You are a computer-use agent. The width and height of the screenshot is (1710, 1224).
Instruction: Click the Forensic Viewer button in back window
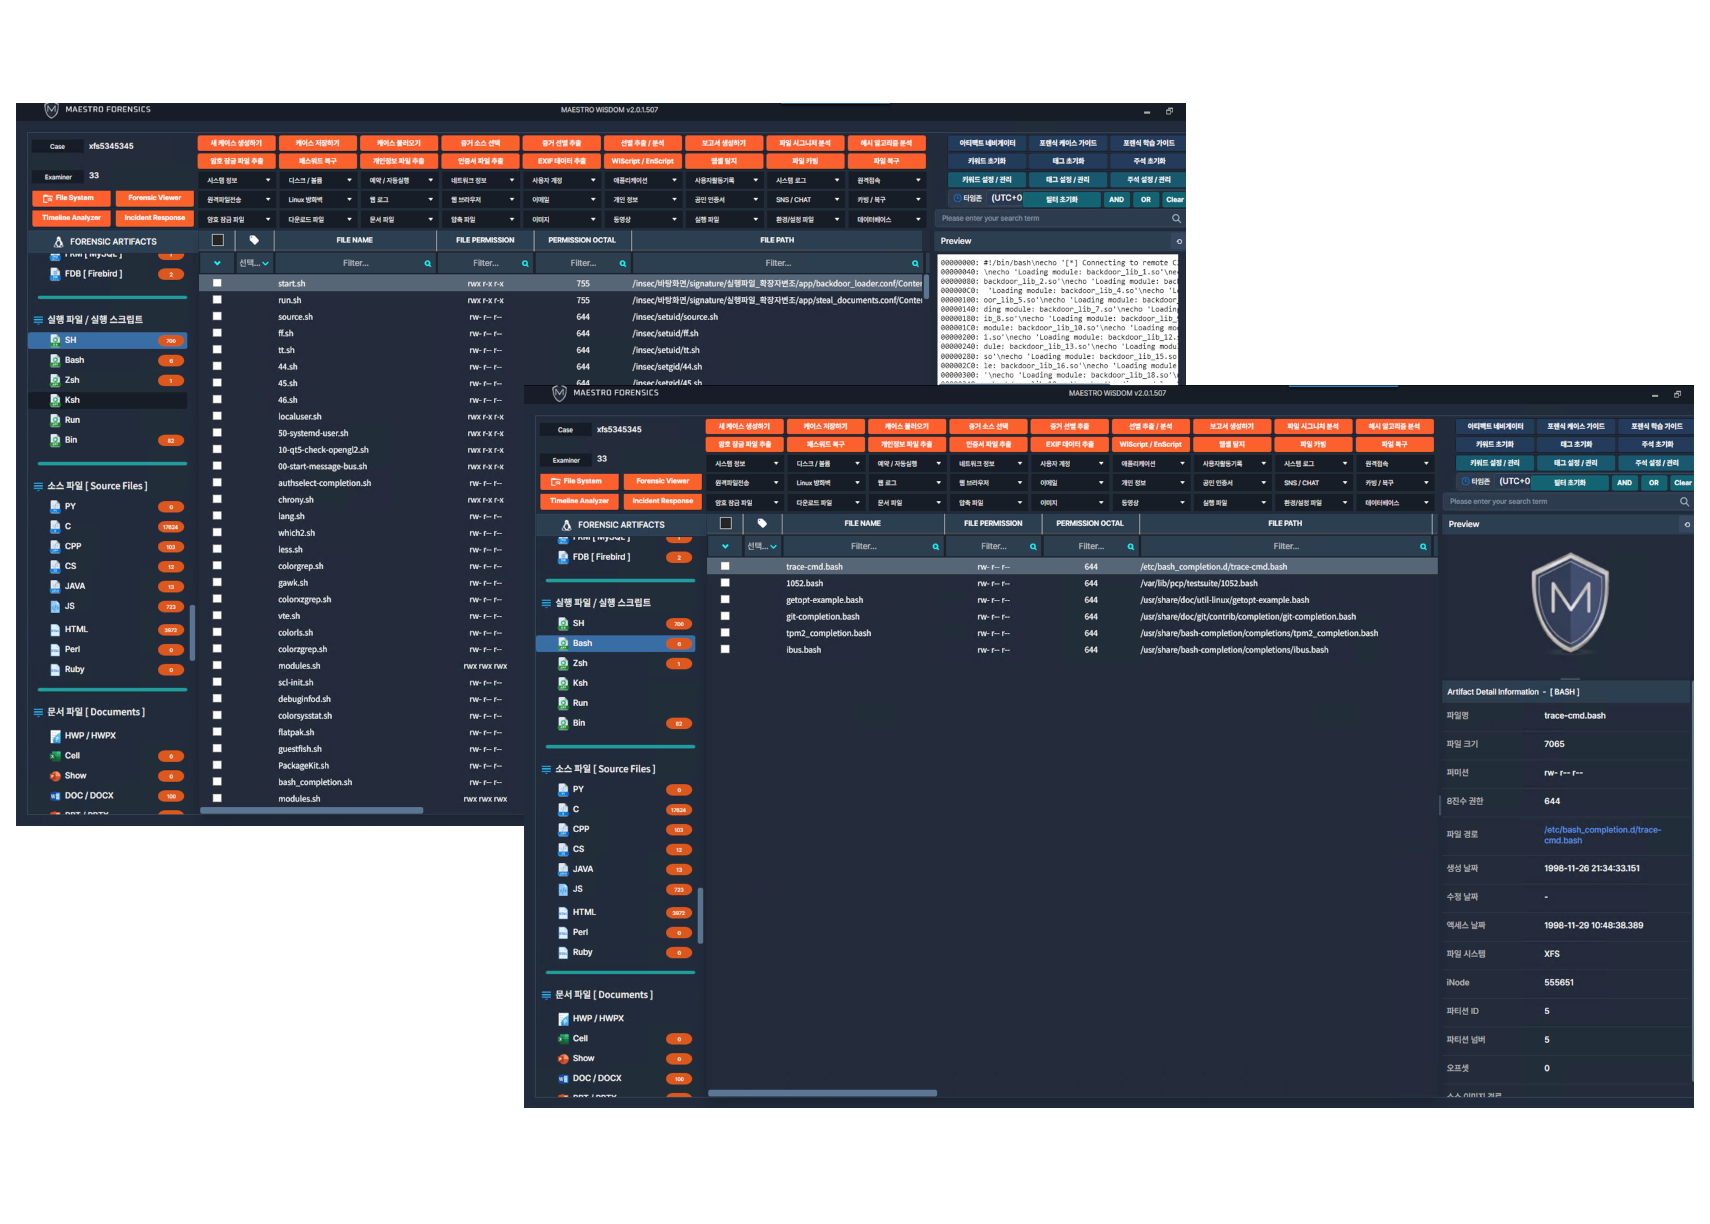(155, 198)
